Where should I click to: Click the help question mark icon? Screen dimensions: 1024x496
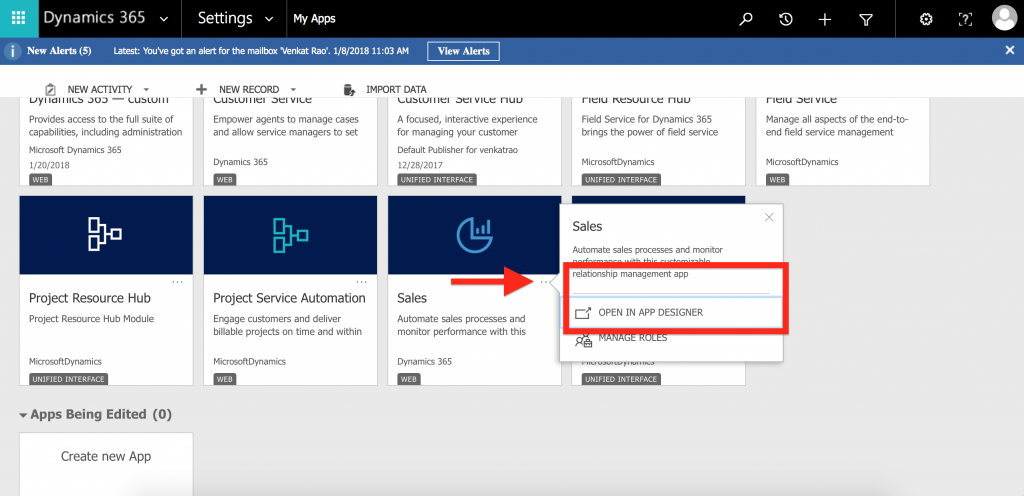pos(965,19)
